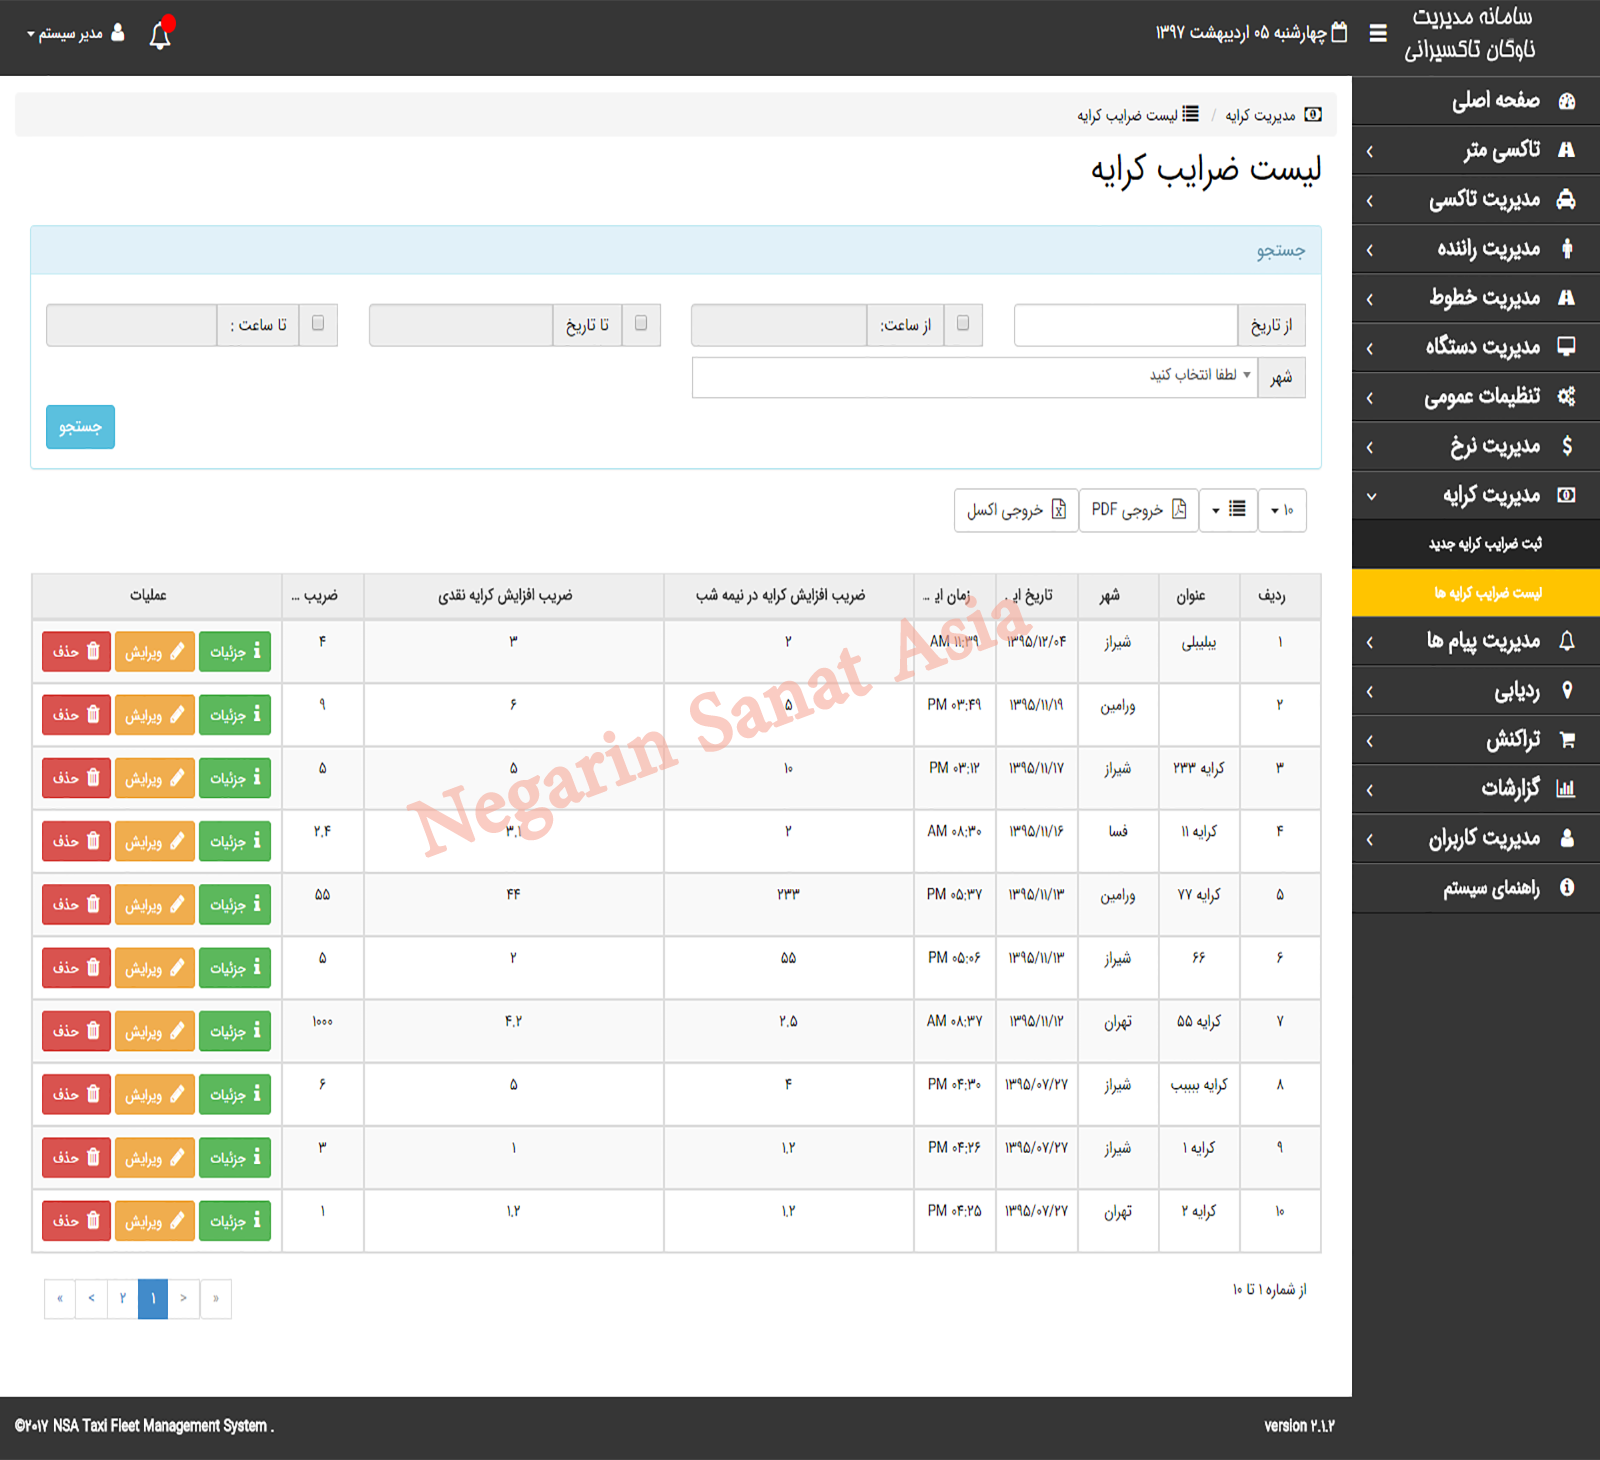This screenshot has width=1600, height=1460.
Task: Open the راهنمای سیستم menu item
Action: (1476, 888)
